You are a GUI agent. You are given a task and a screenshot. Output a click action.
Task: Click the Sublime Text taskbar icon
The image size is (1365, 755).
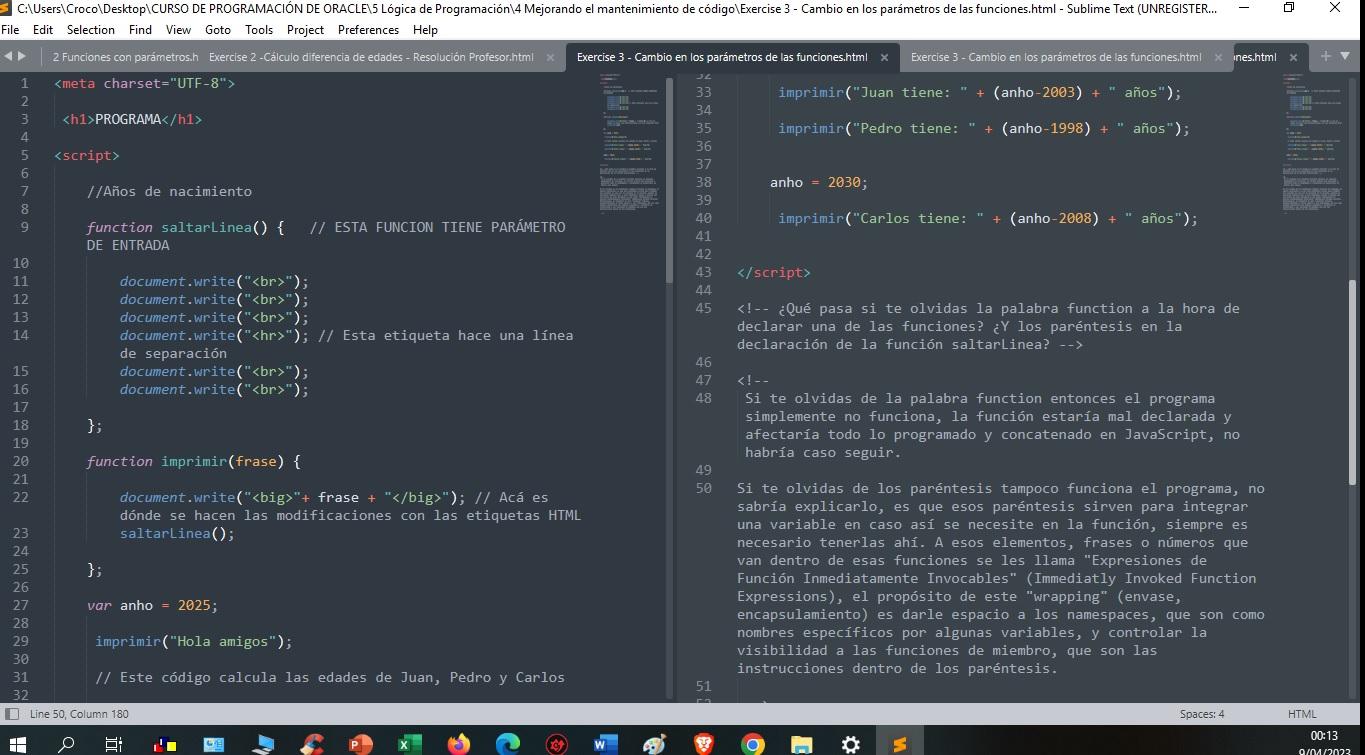pos(900,744)
